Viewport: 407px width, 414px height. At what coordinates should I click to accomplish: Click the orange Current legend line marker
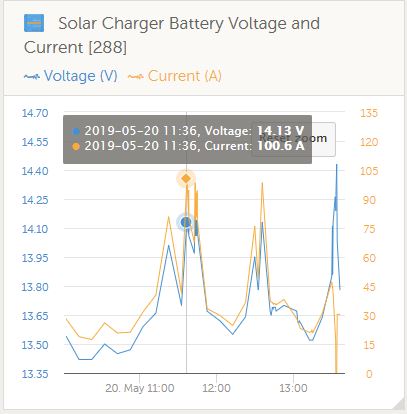tap(136, 77)
